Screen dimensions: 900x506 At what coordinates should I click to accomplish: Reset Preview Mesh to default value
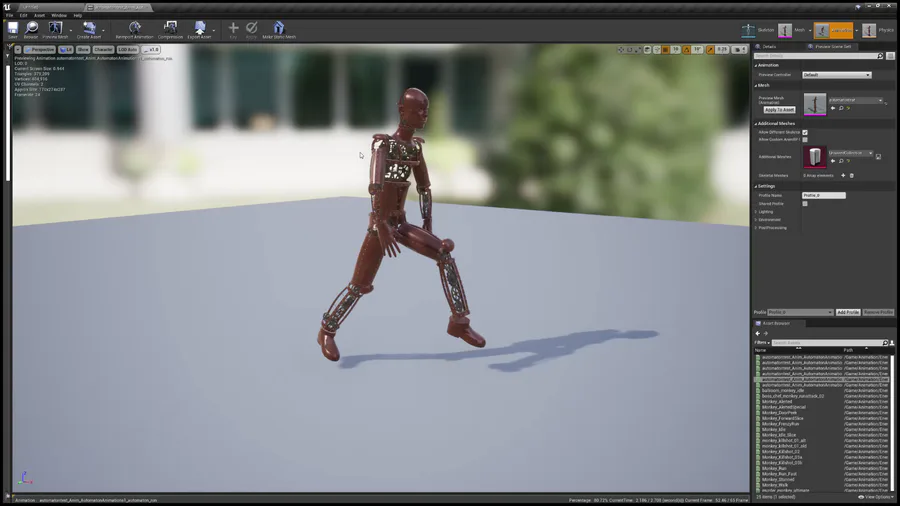click(848, 108)
